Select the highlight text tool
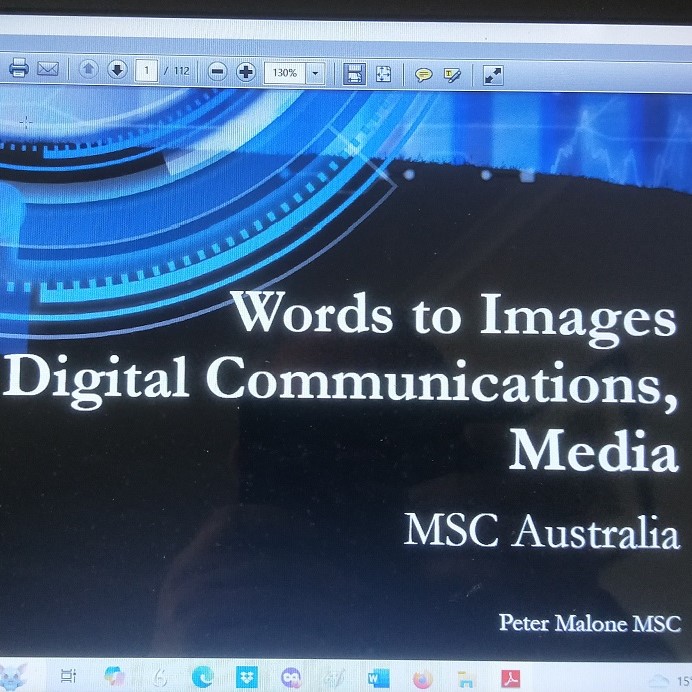The image size is (692, 692). (x=452, y=75)
